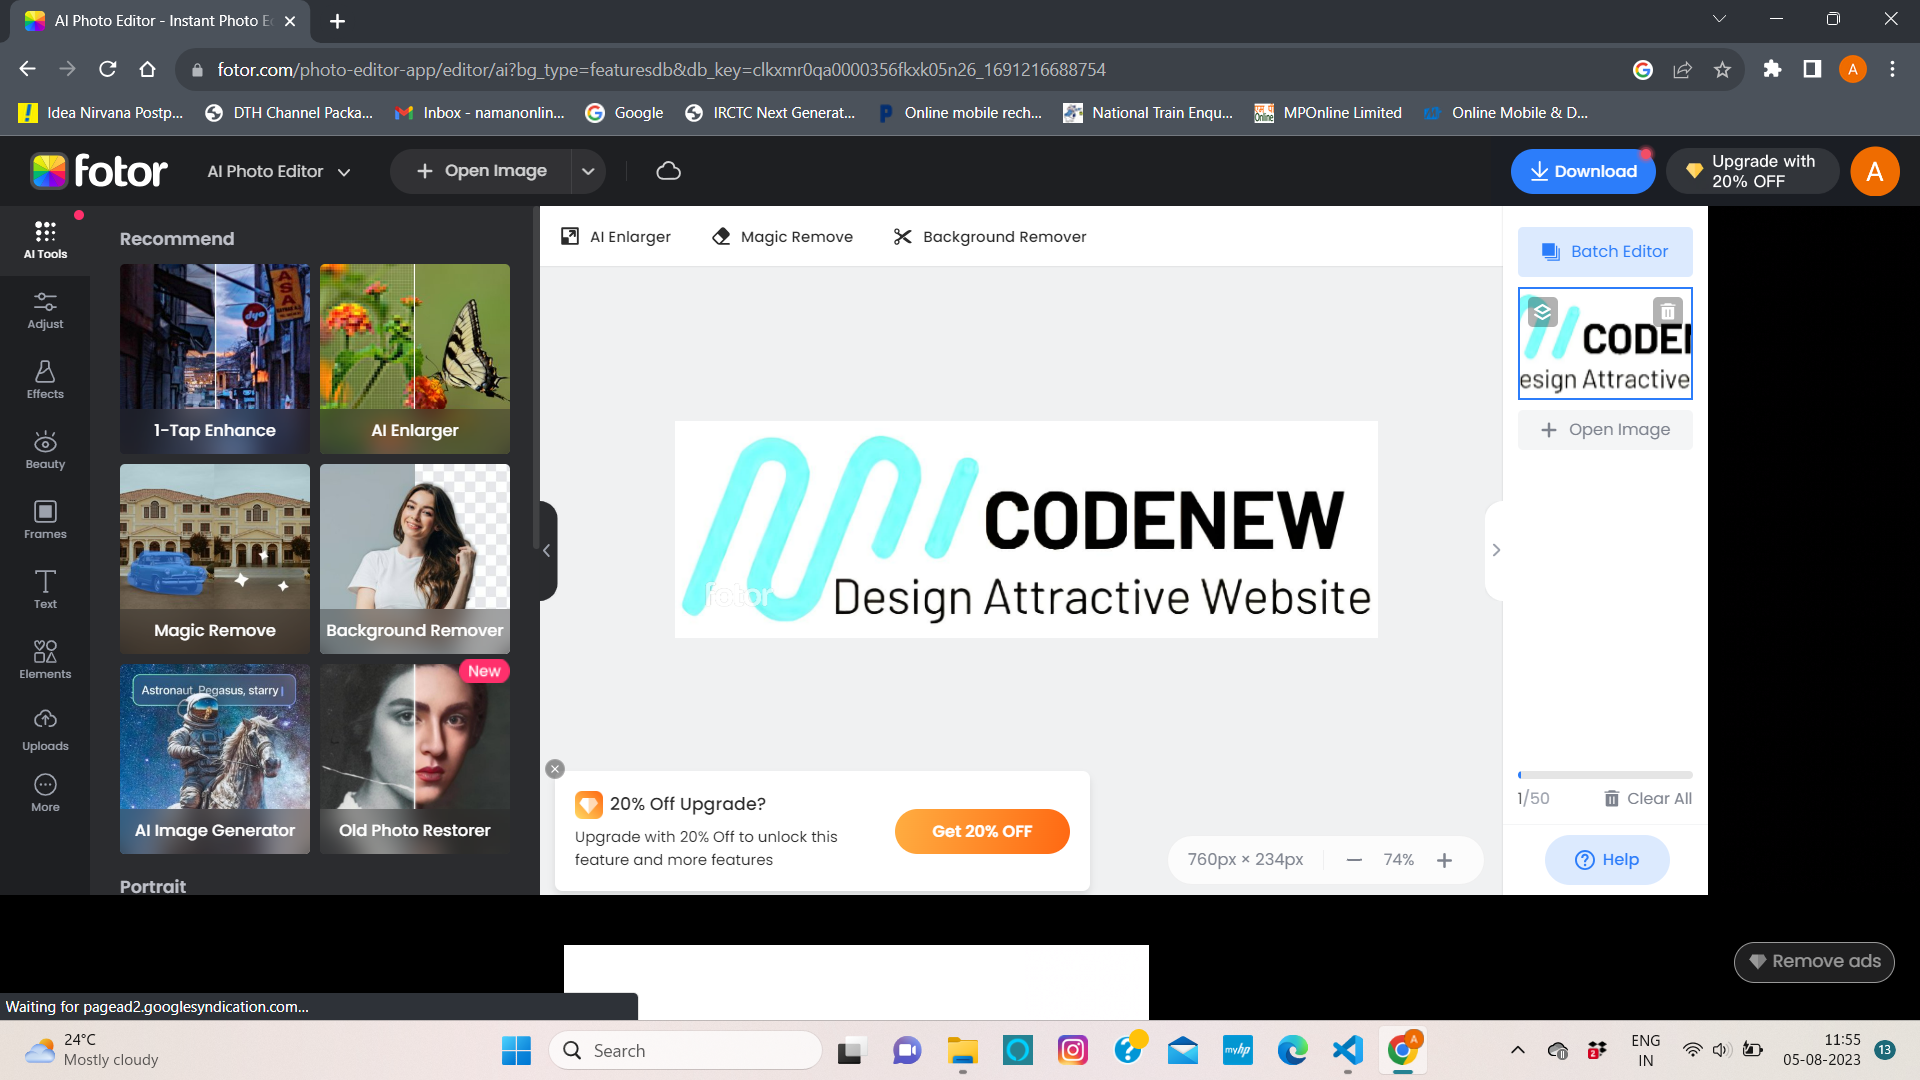
Task: Delete image thumbnail with trash icon
Action: (1667, 312)
